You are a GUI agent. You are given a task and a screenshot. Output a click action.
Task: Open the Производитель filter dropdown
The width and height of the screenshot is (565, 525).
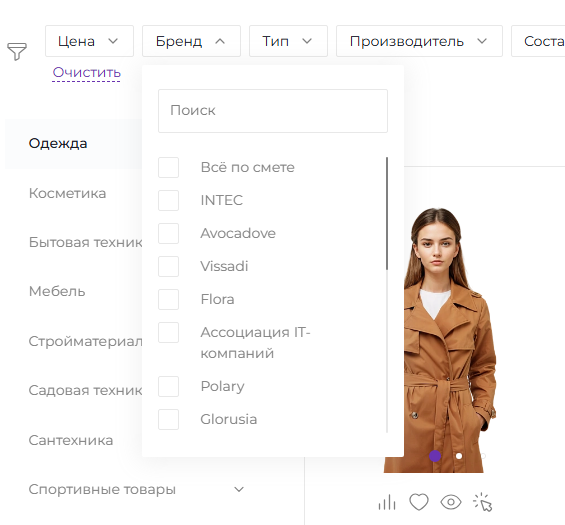coord(419,41)
